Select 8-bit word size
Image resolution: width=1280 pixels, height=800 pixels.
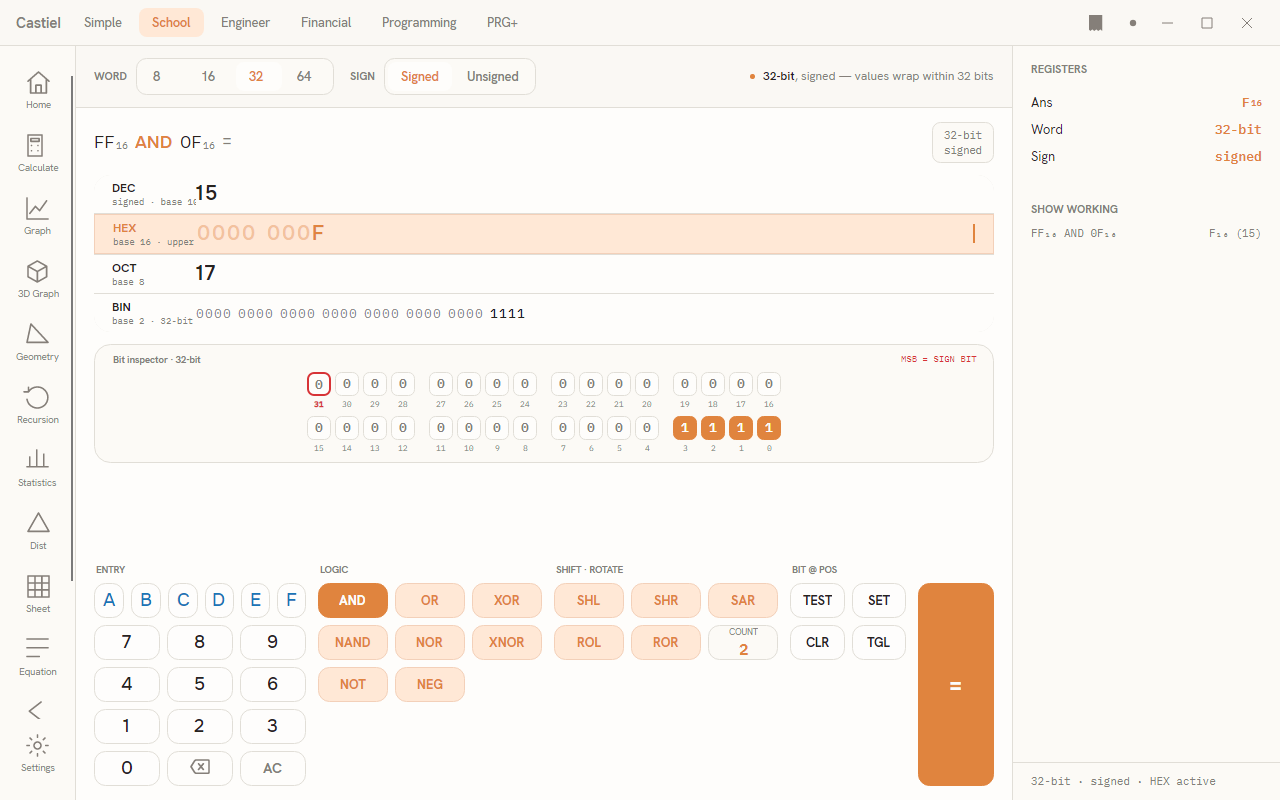click(x=157, y=76)
